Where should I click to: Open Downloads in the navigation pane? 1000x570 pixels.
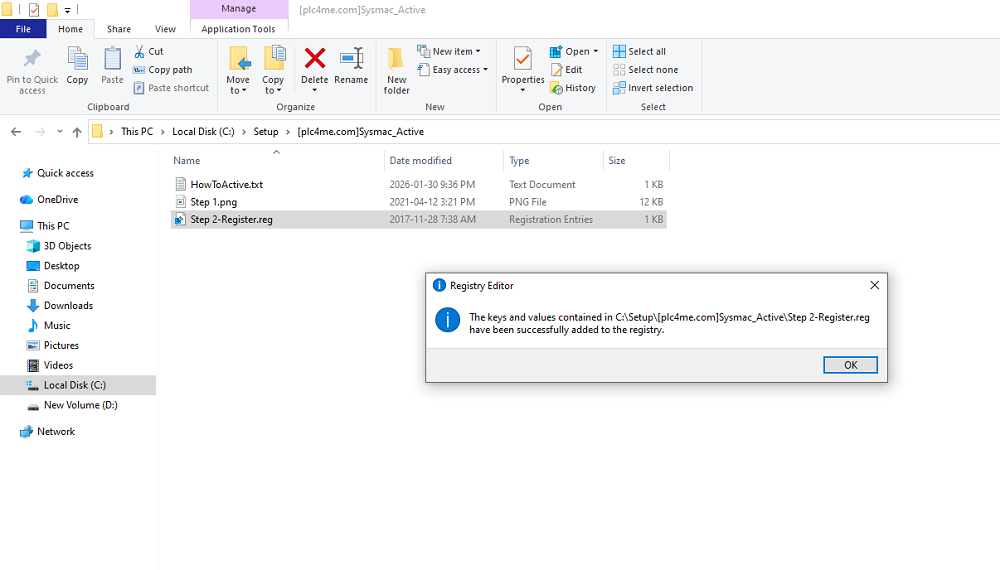click(x=68, y=306)
